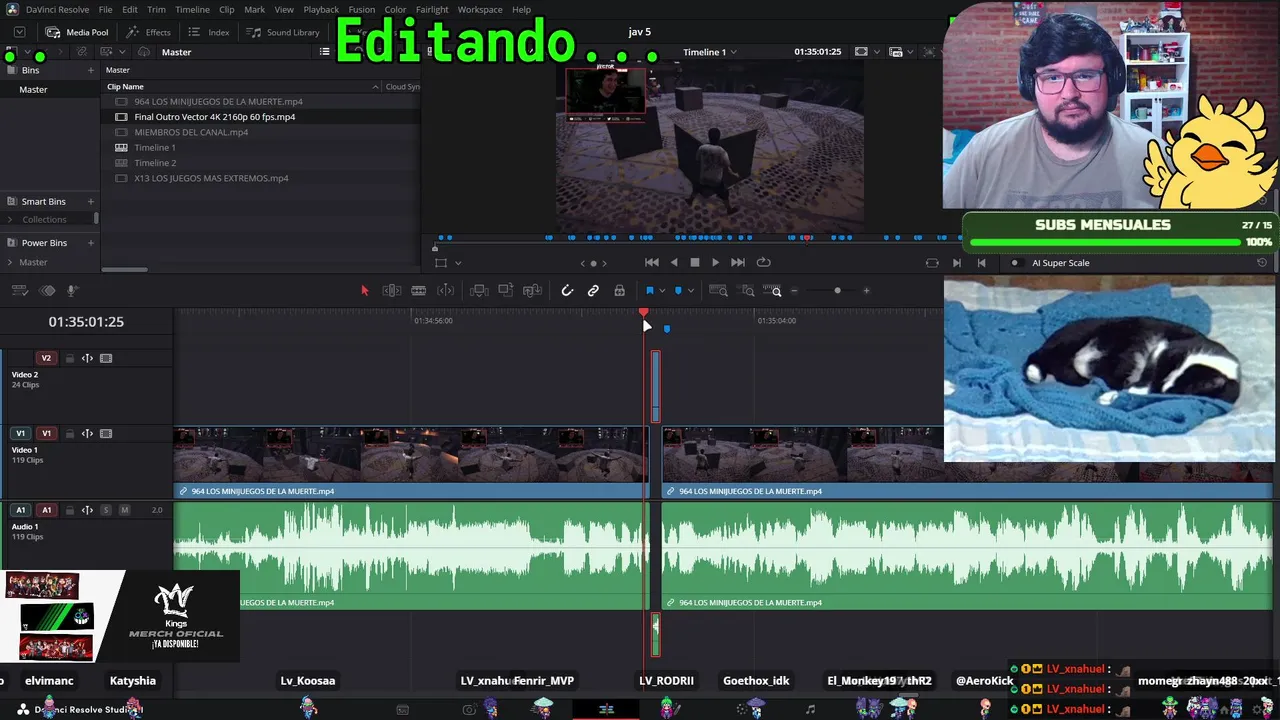Image resolution: width=1280 pixels, height=720 pixels.
Task: Click the A1 source patch badge
Action: [20, 510]
